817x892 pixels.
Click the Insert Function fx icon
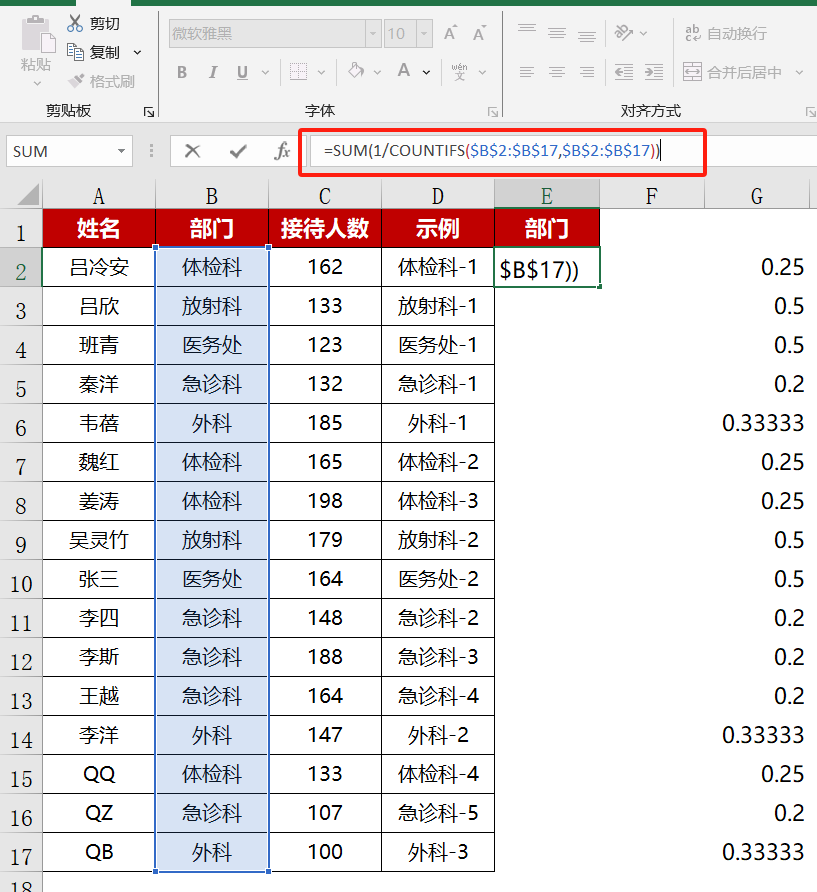point(282,151)
